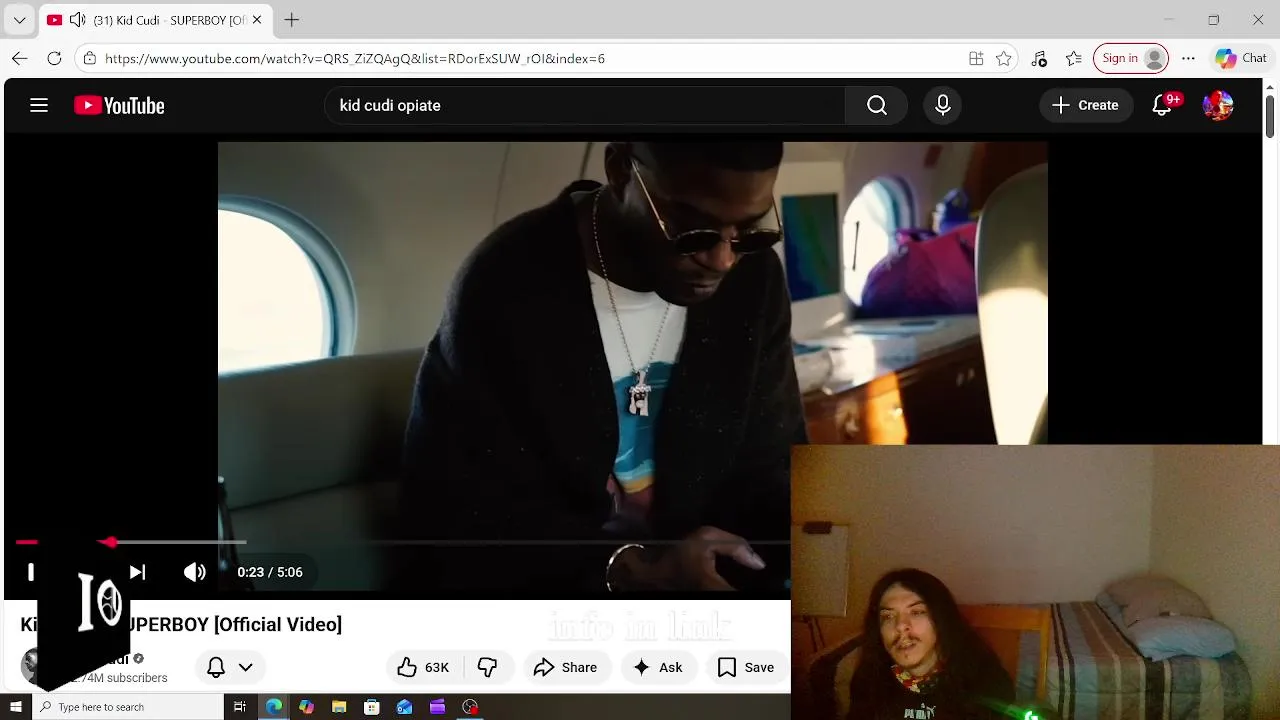
Task: Like the video with 63K thumbs up
Action: (x=423, y=667)
